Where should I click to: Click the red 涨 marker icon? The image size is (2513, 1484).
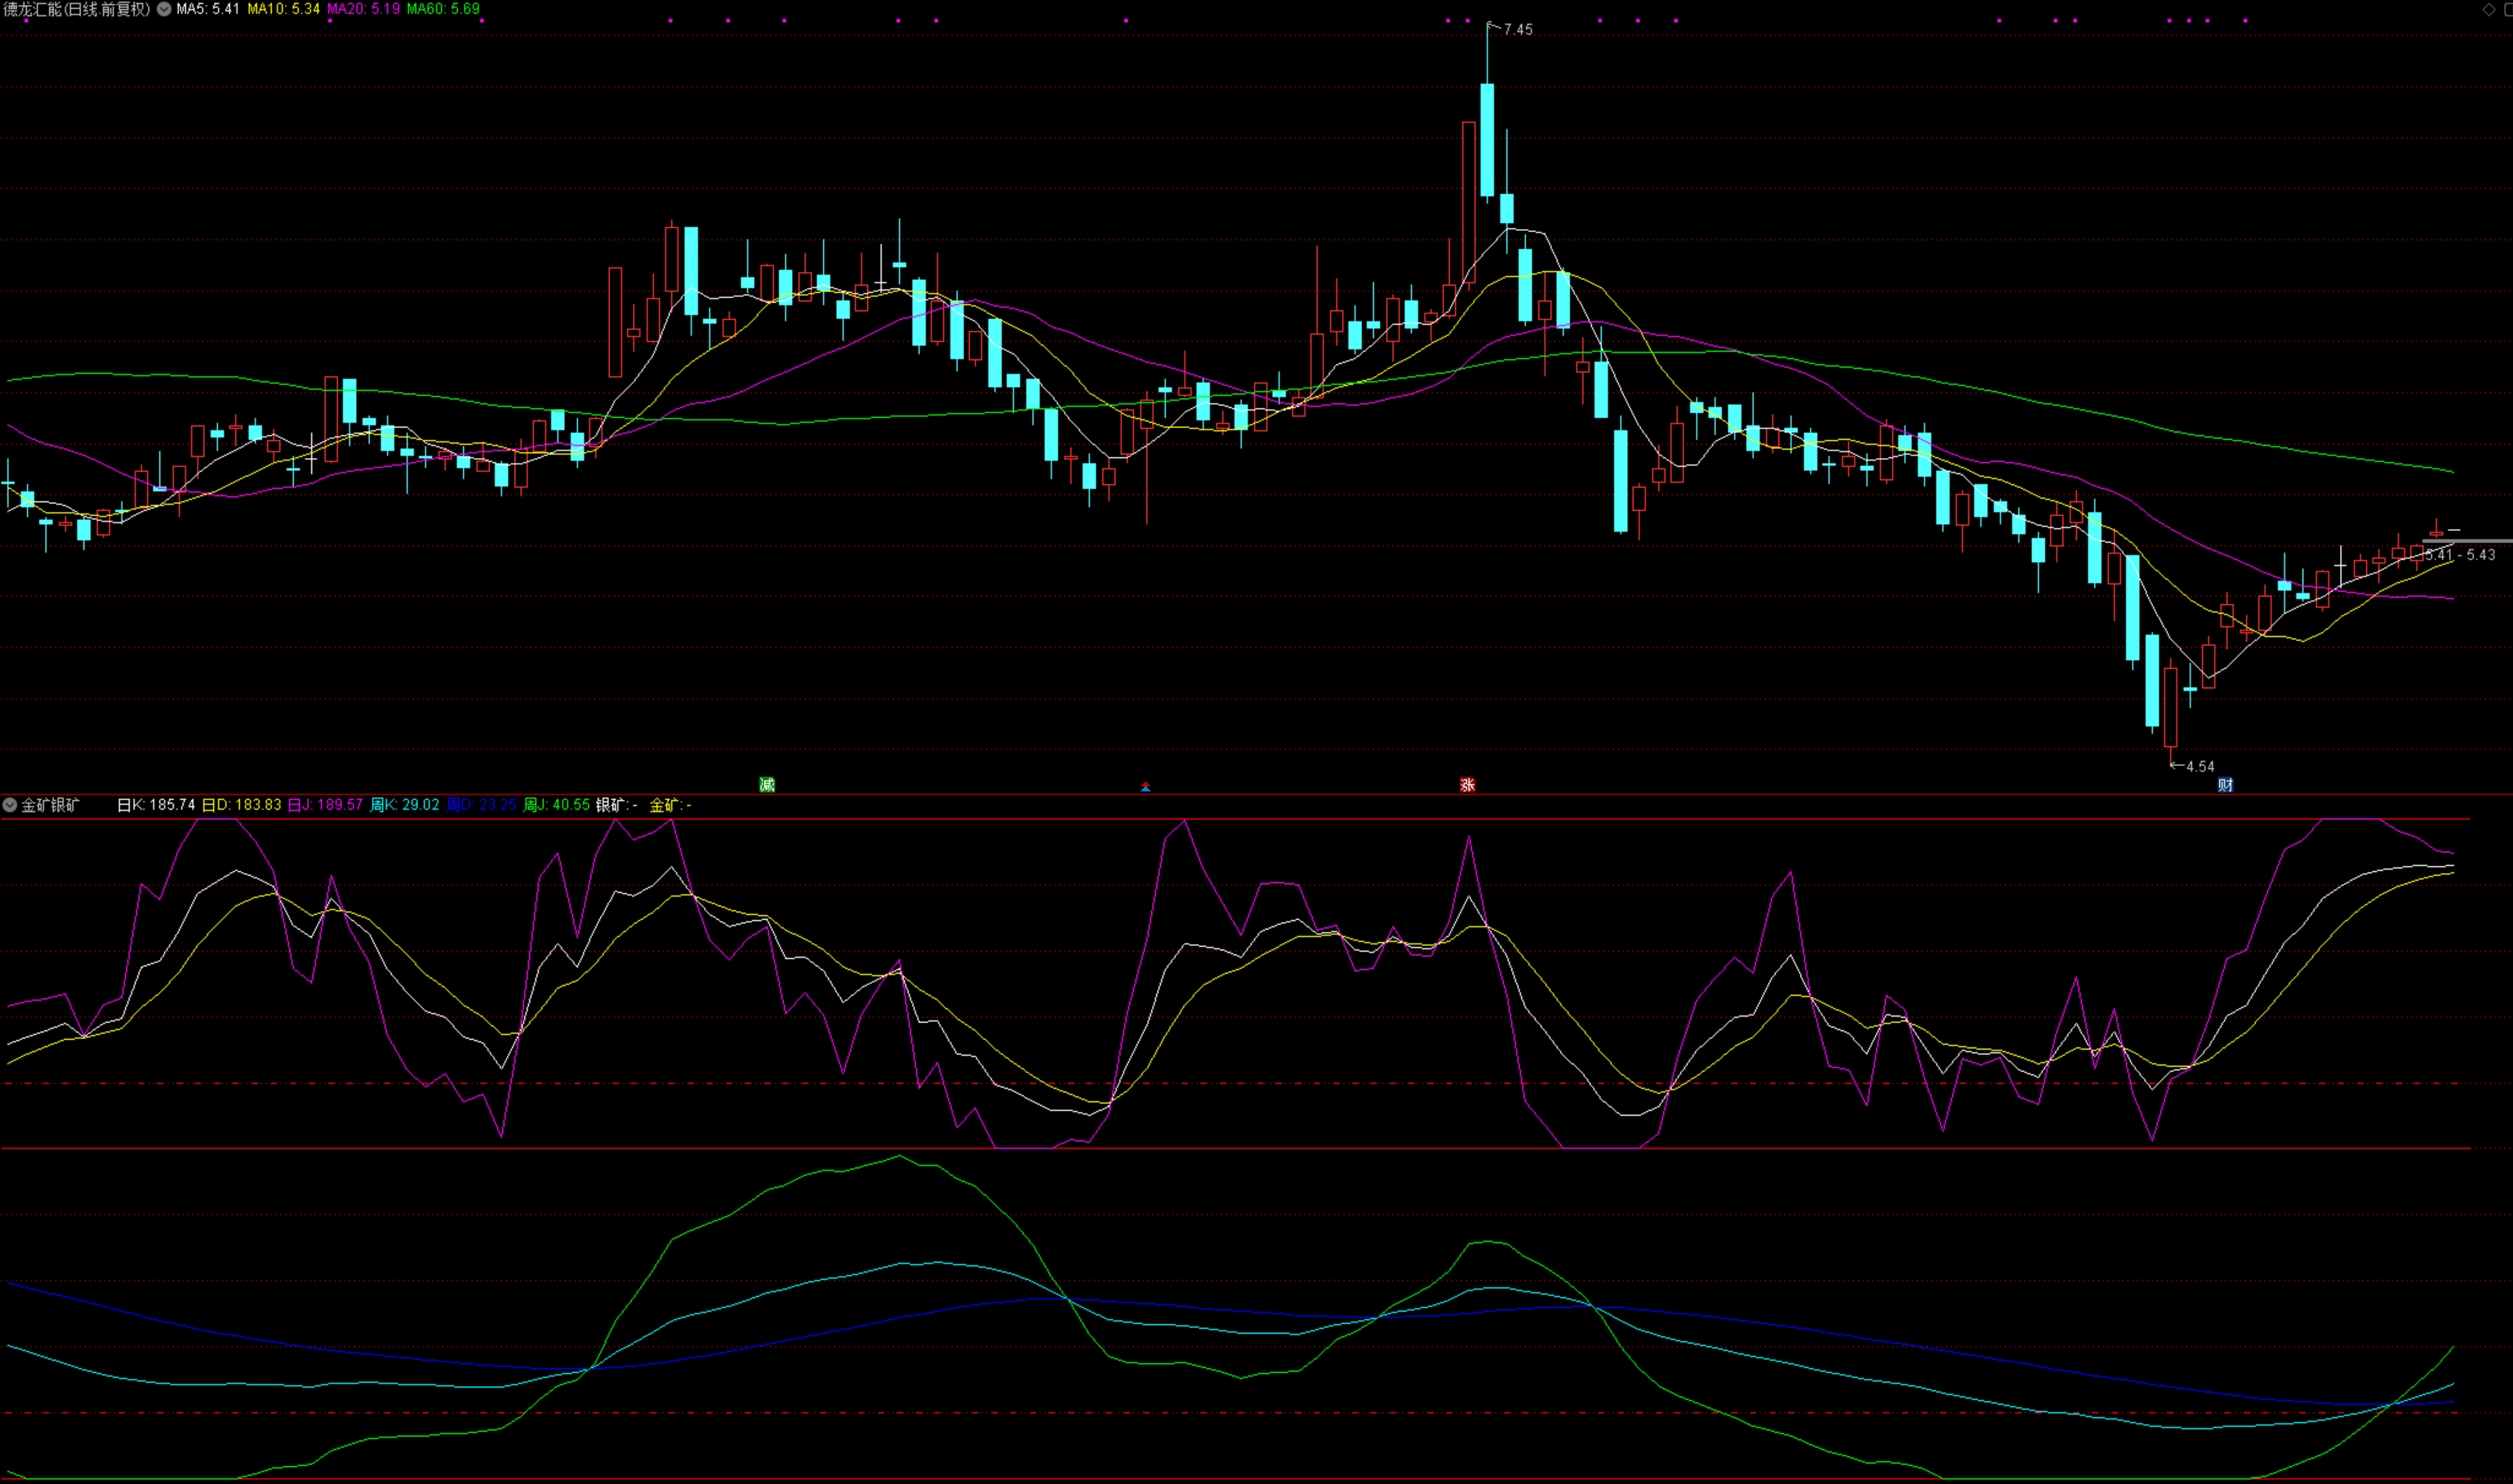tap(1467, 785)
